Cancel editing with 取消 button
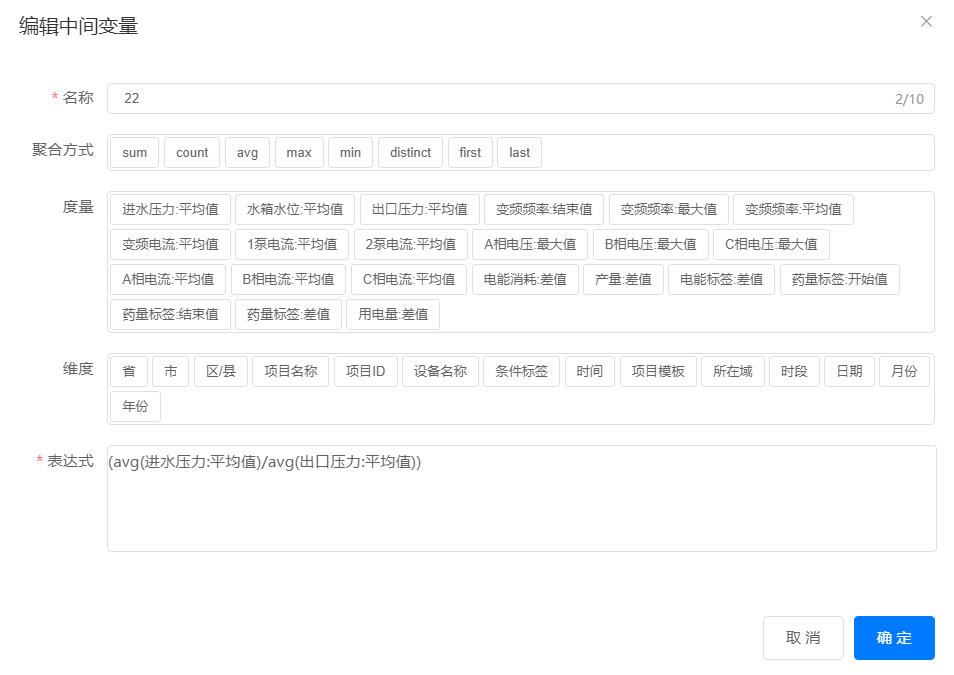 click(x=803, y=638)
